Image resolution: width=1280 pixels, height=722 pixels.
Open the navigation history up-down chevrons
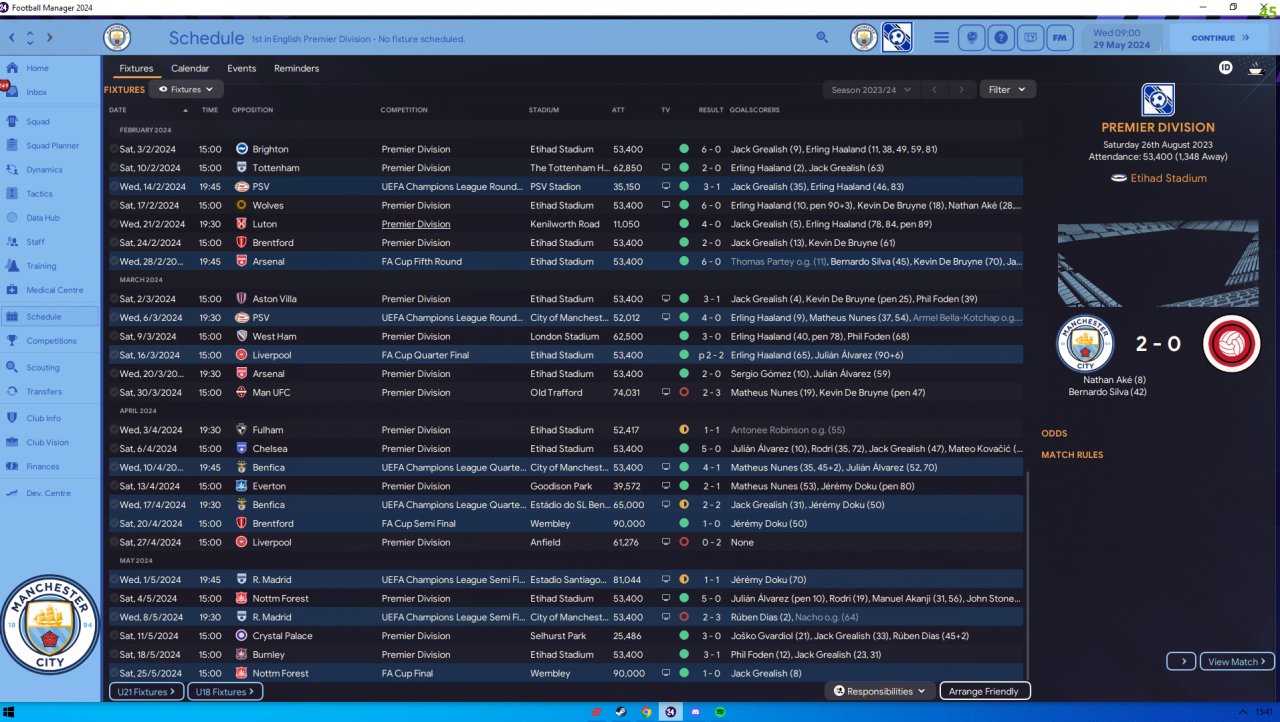(x=30, y=38)
